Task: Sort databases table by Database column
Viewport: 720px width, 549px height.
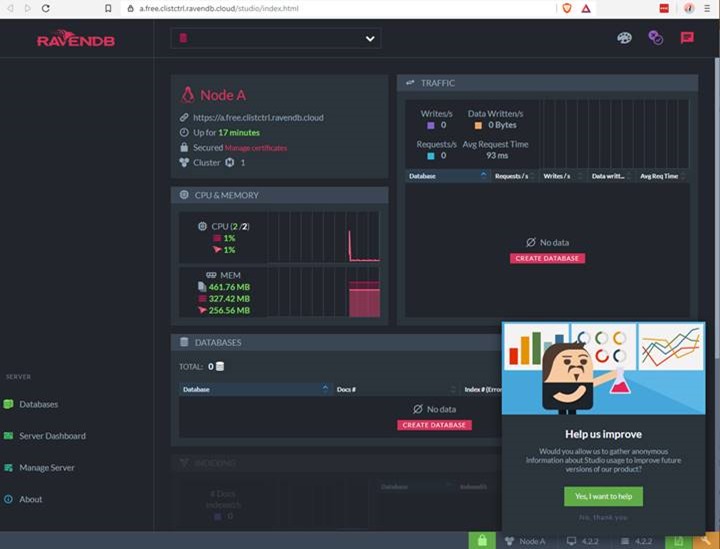Action: [x=255, y=389]
